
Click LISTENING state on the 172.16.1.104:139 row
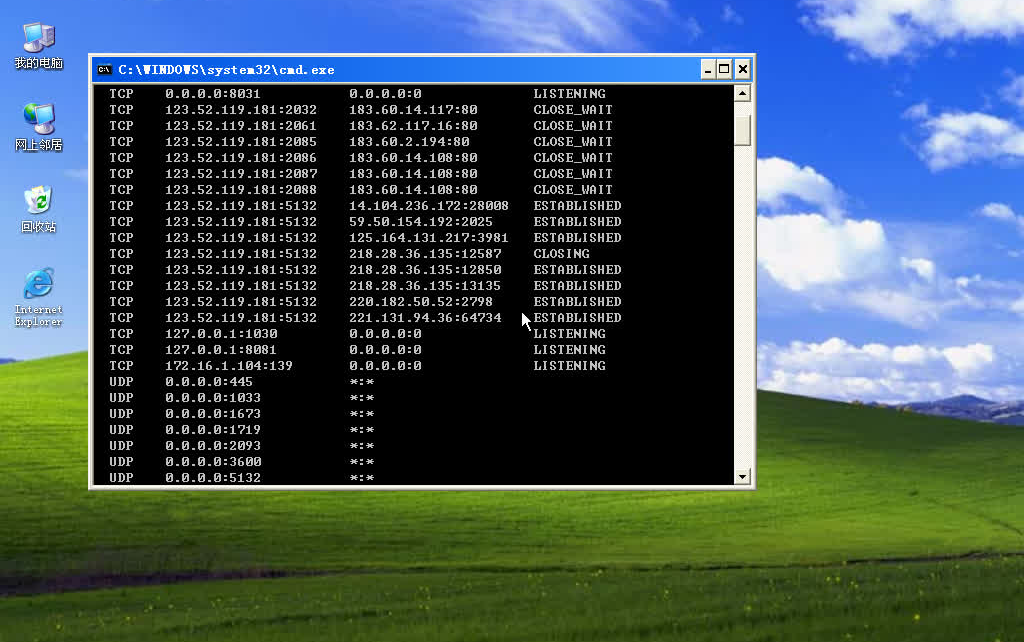click(569, 366)
